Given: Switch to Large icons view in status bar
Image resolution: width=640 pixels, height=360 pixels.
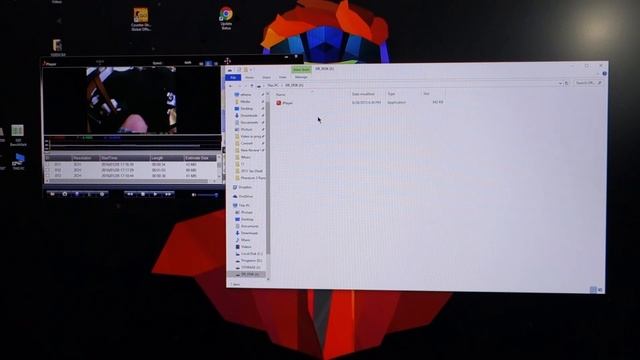Looking at the screenshot, I should pos(600,290).
